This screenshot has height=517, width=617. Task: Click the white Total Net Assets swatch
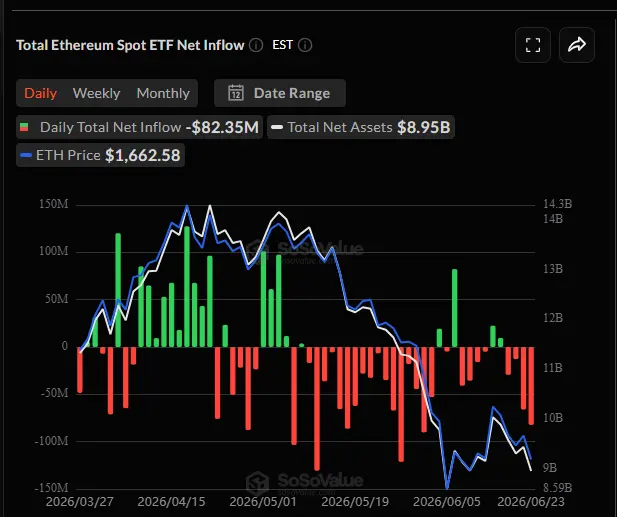[x=277, y=127]
